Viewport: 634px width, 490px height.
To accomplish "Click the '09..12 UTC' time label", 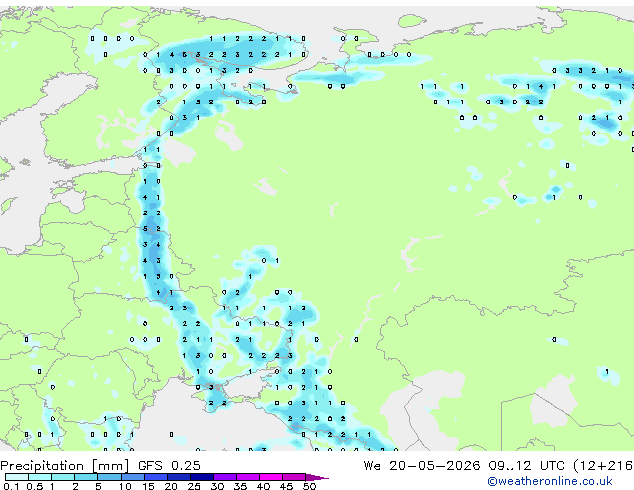I will click(x=526, y=466).
